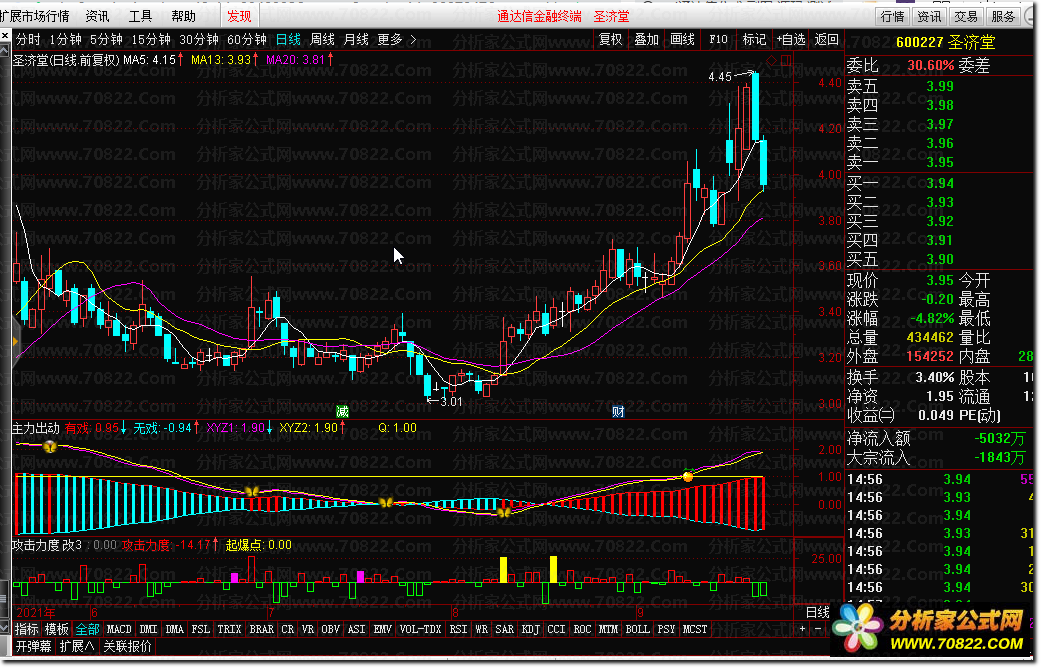Apply the OBV indicator

click(330, 629)
